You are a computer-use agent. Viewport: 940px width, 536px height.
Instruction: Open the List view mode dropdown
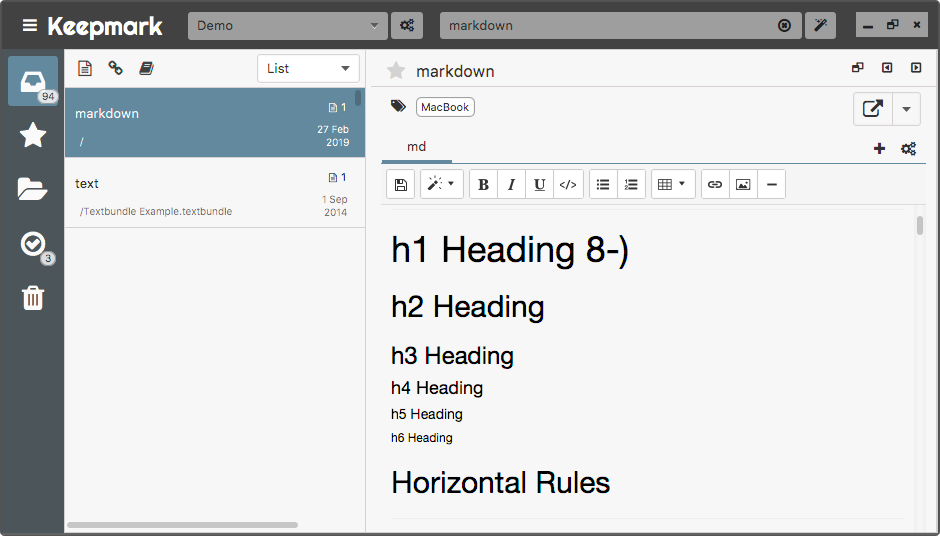click(x=308, y=68)
